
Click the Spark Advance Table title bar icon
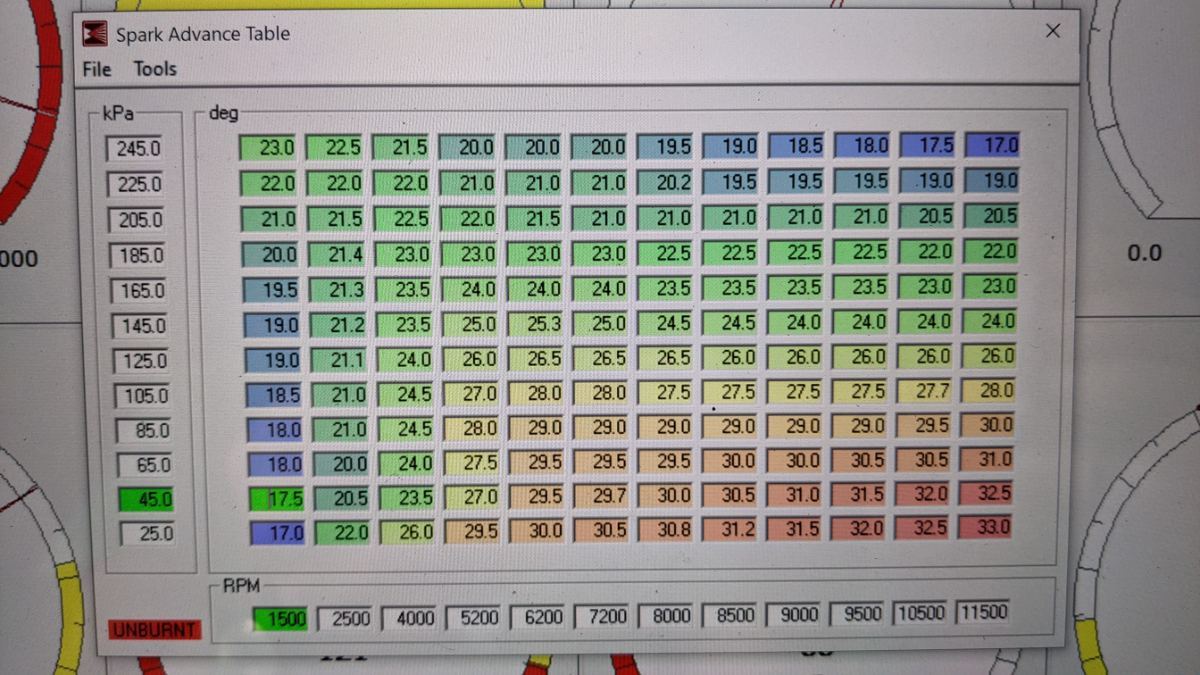[x=96, y=34]
